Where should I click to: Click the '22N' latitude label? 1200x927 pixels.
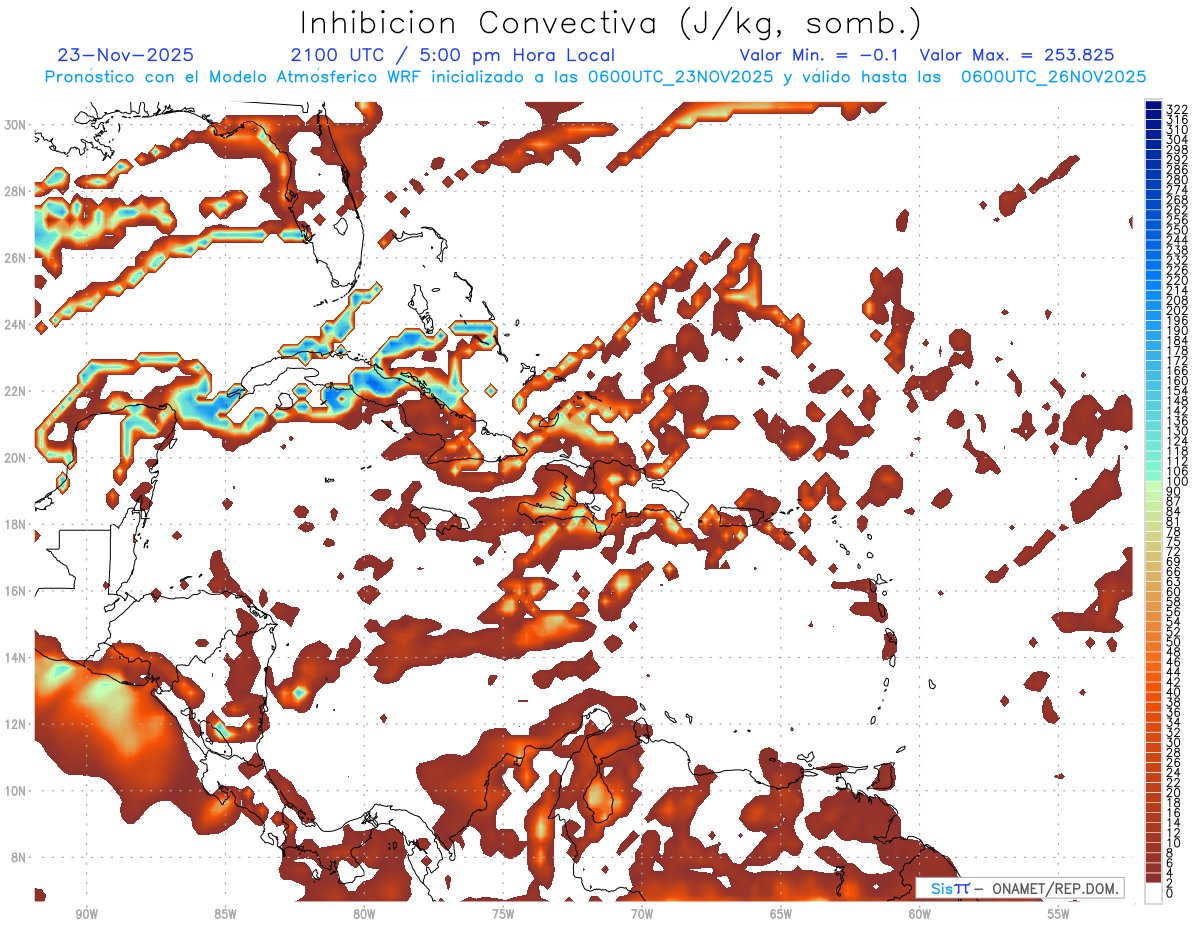pos(17,391)
